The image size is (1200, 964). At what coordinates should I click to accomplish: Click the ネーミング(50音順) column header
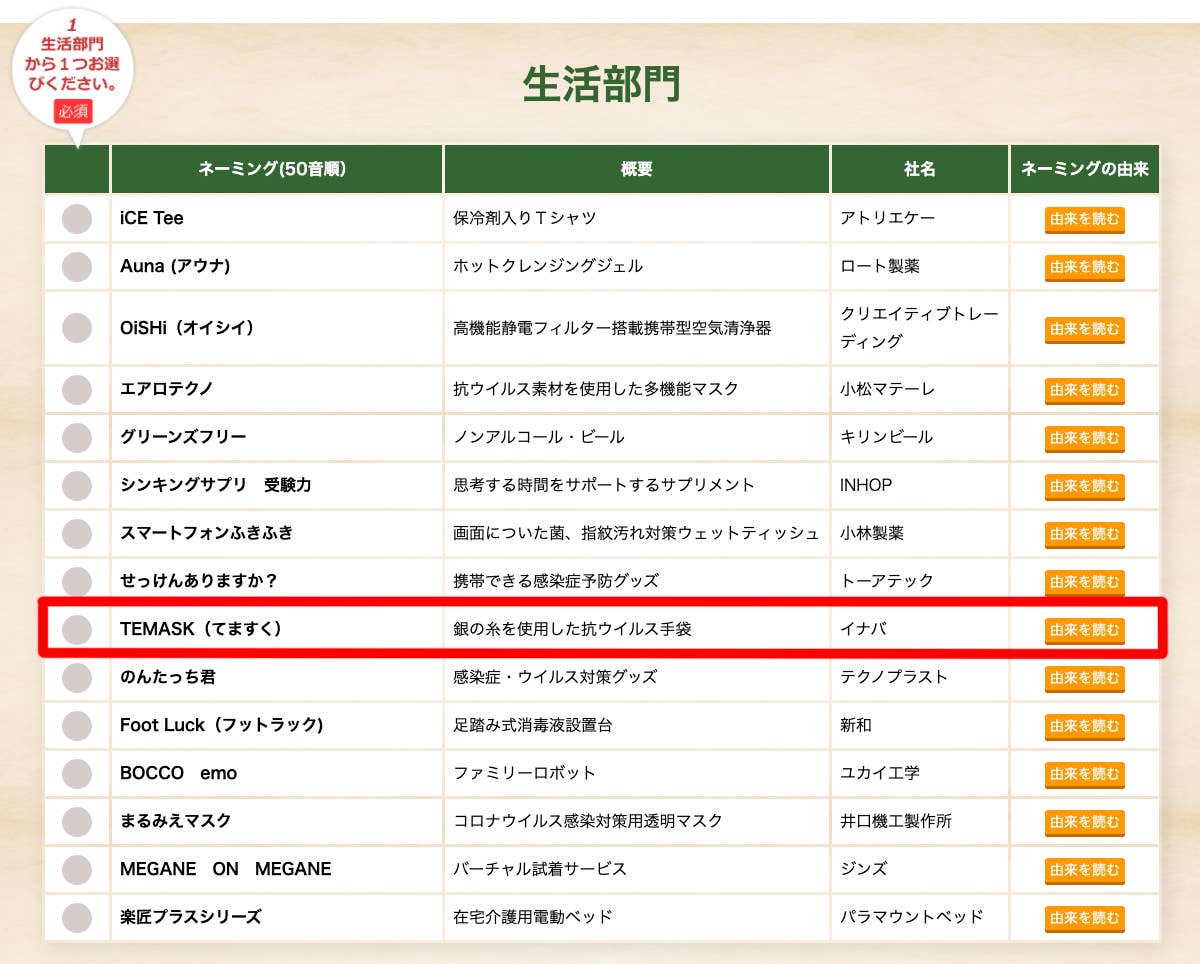[277, 169]
